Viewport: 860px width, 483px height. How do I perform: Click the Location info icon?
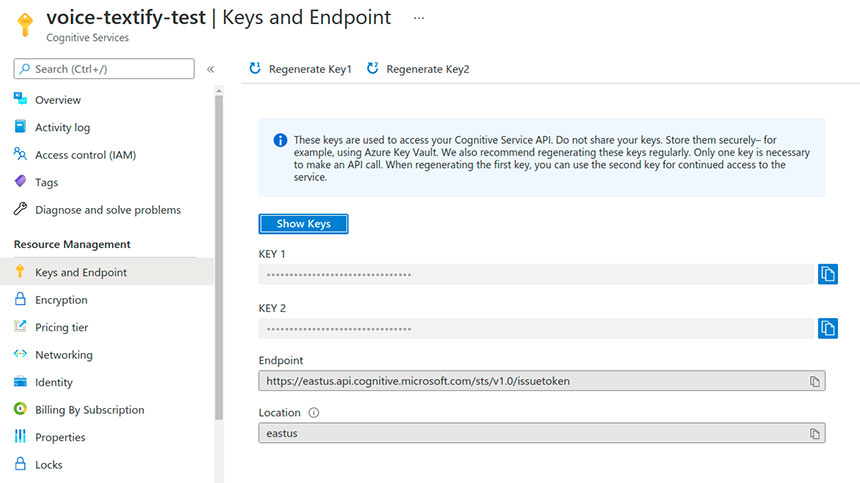click(314, 412)
